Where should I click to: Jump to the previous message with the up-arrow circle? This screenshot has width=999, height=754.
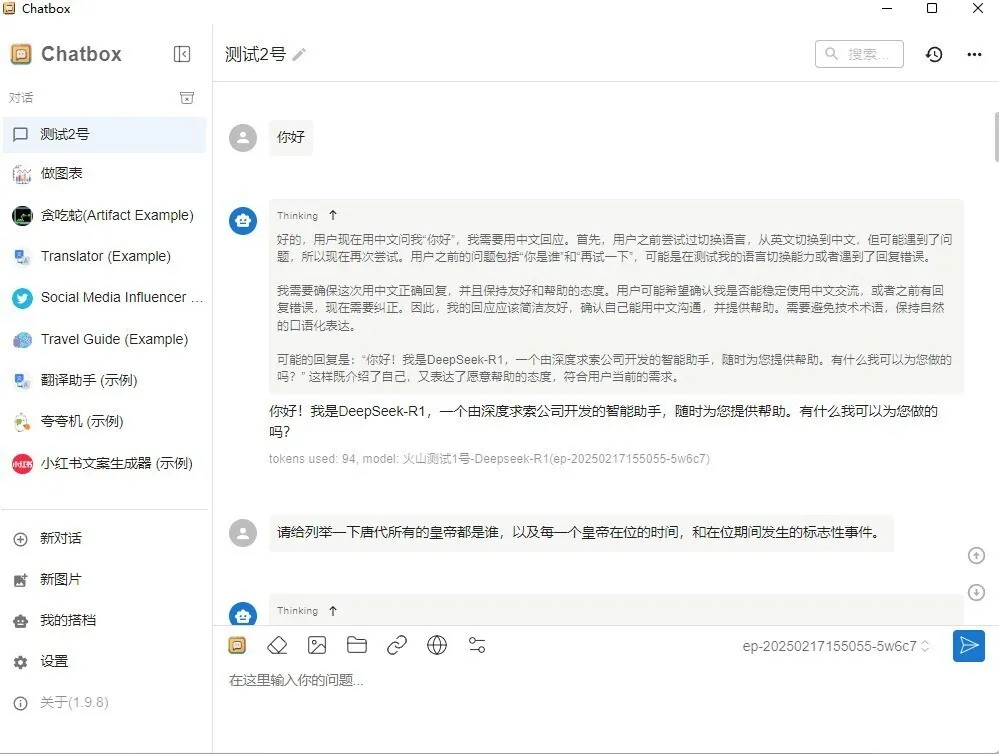[x=976, y=556]
